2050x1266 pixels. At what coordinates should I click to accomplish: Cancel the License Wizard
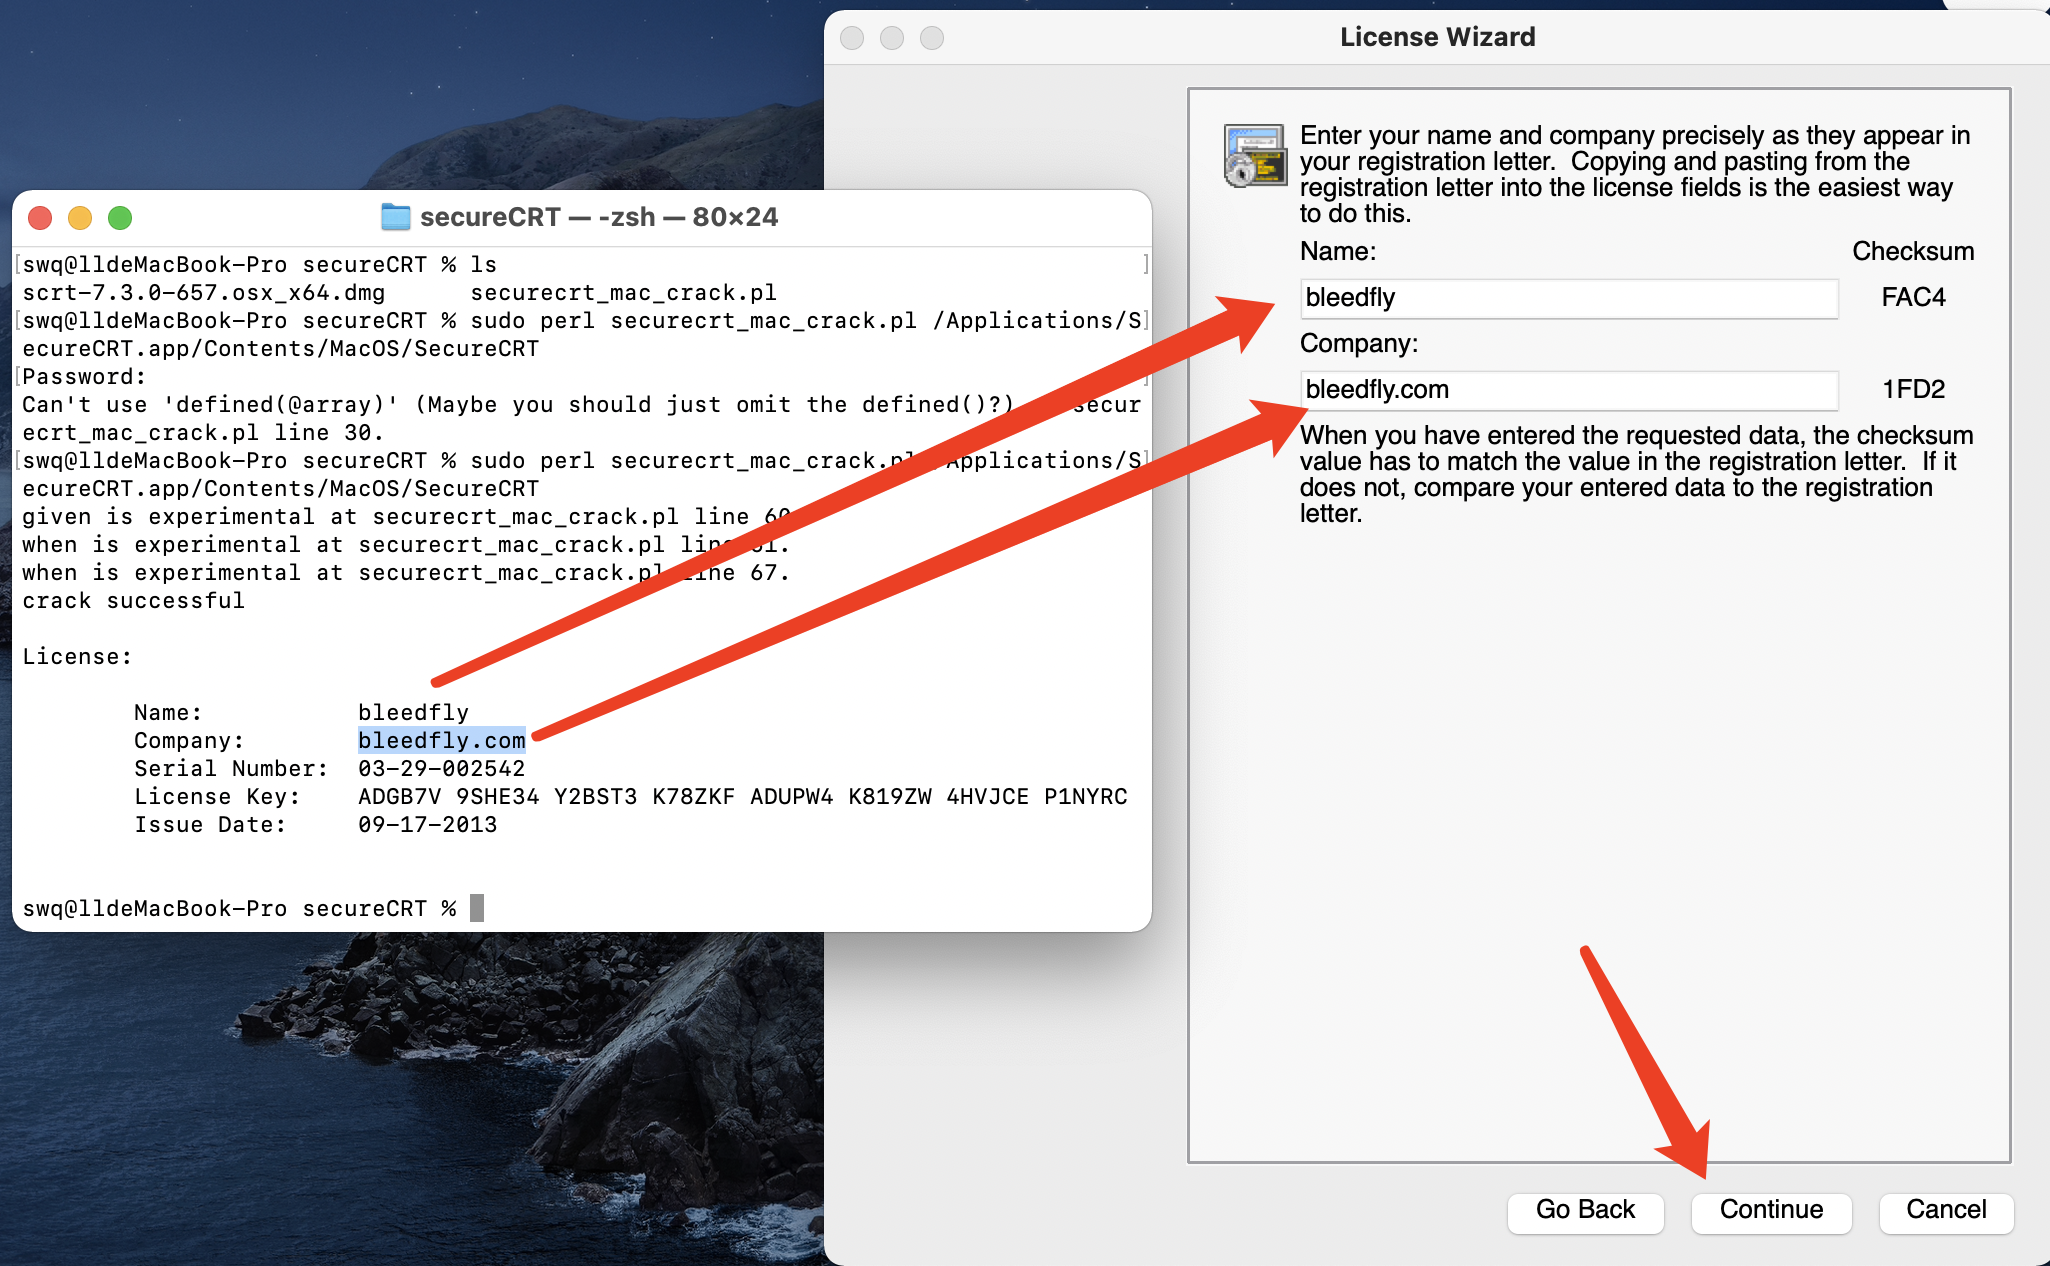click(1945, 1210)
